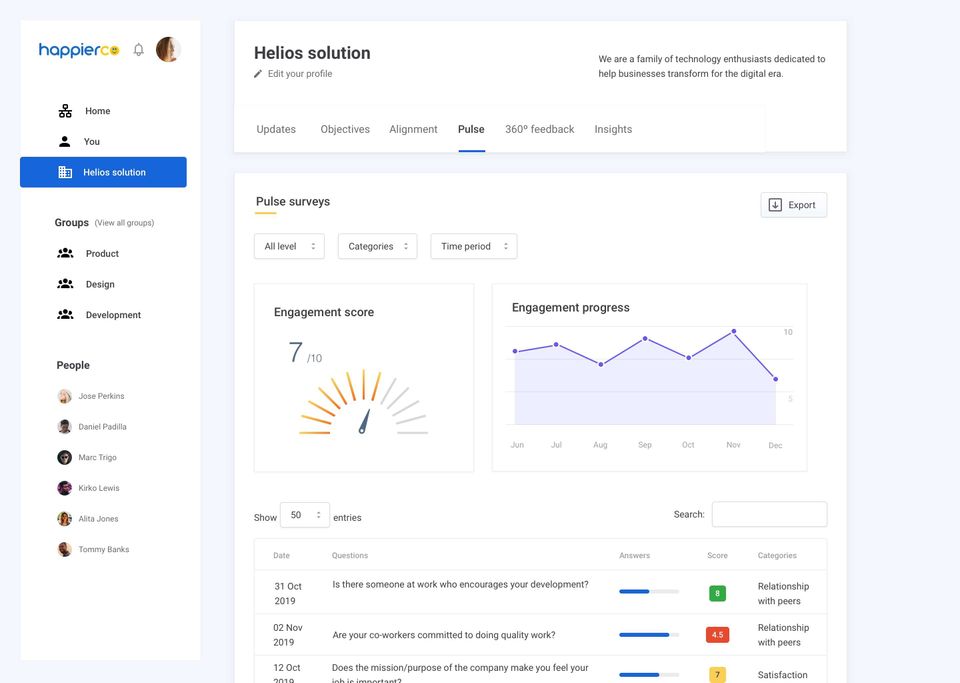Open the Product group label
Viewport: 960px width, 683px height.
click(x=102, y=253)
